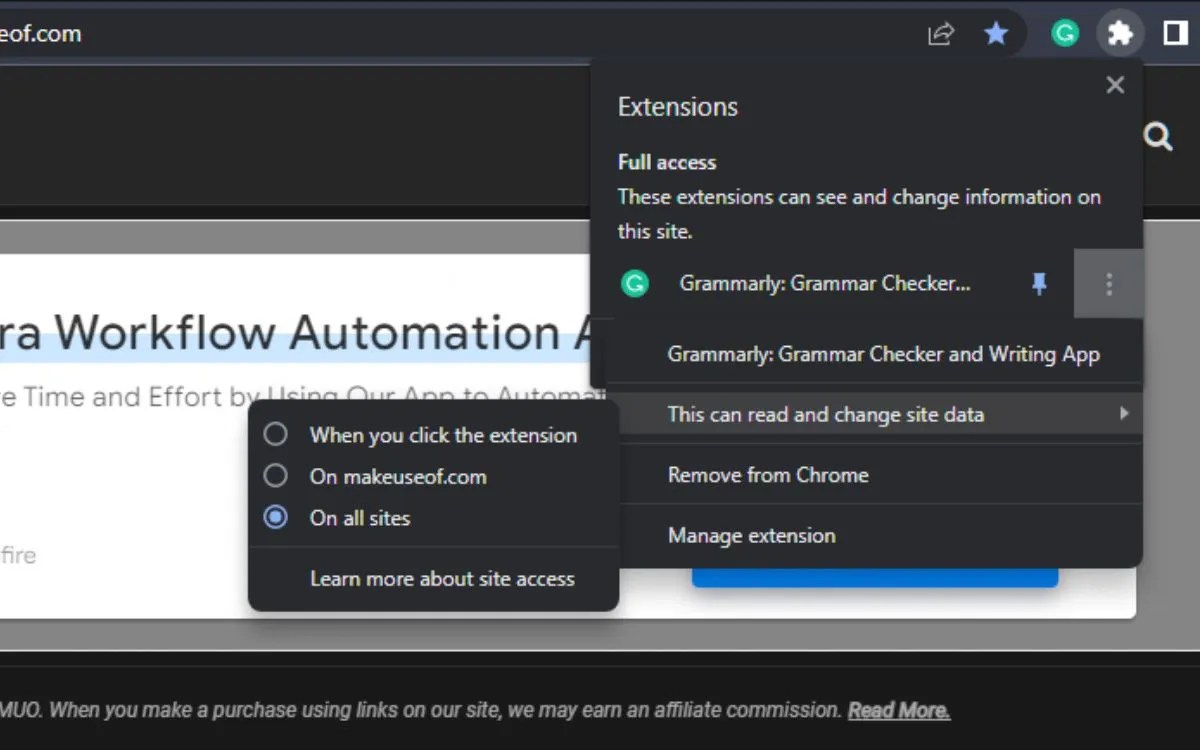Unpin Grammarly using the pin icon
1200x750 pixels.
pyautogui.click(x=1039, y=284)
